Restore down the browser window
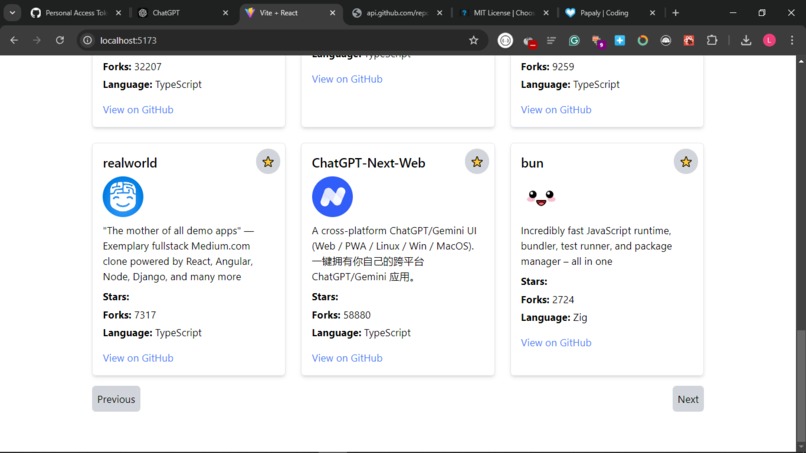806x453 pixels. click(x=762, y=13)
